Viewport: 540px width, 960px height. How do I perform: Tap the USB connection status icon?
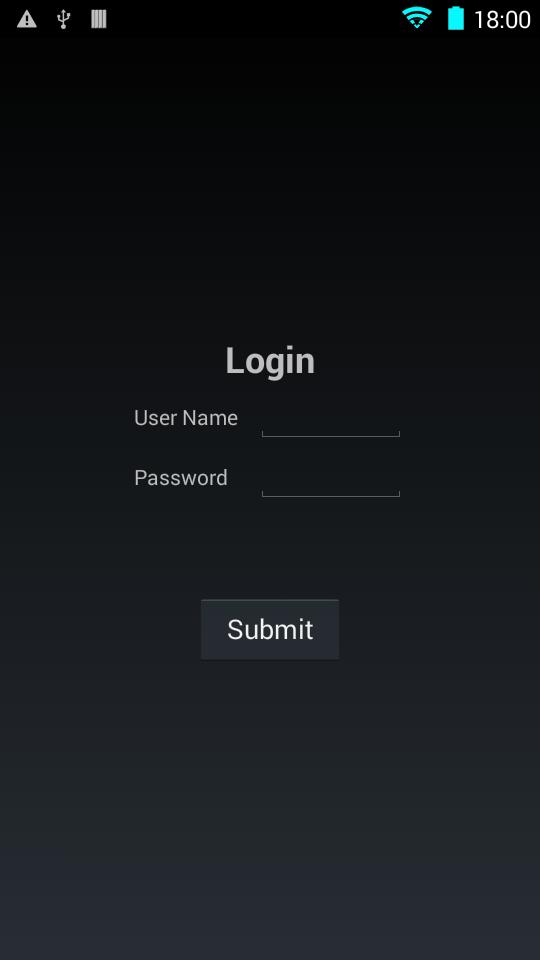point(63,20)
